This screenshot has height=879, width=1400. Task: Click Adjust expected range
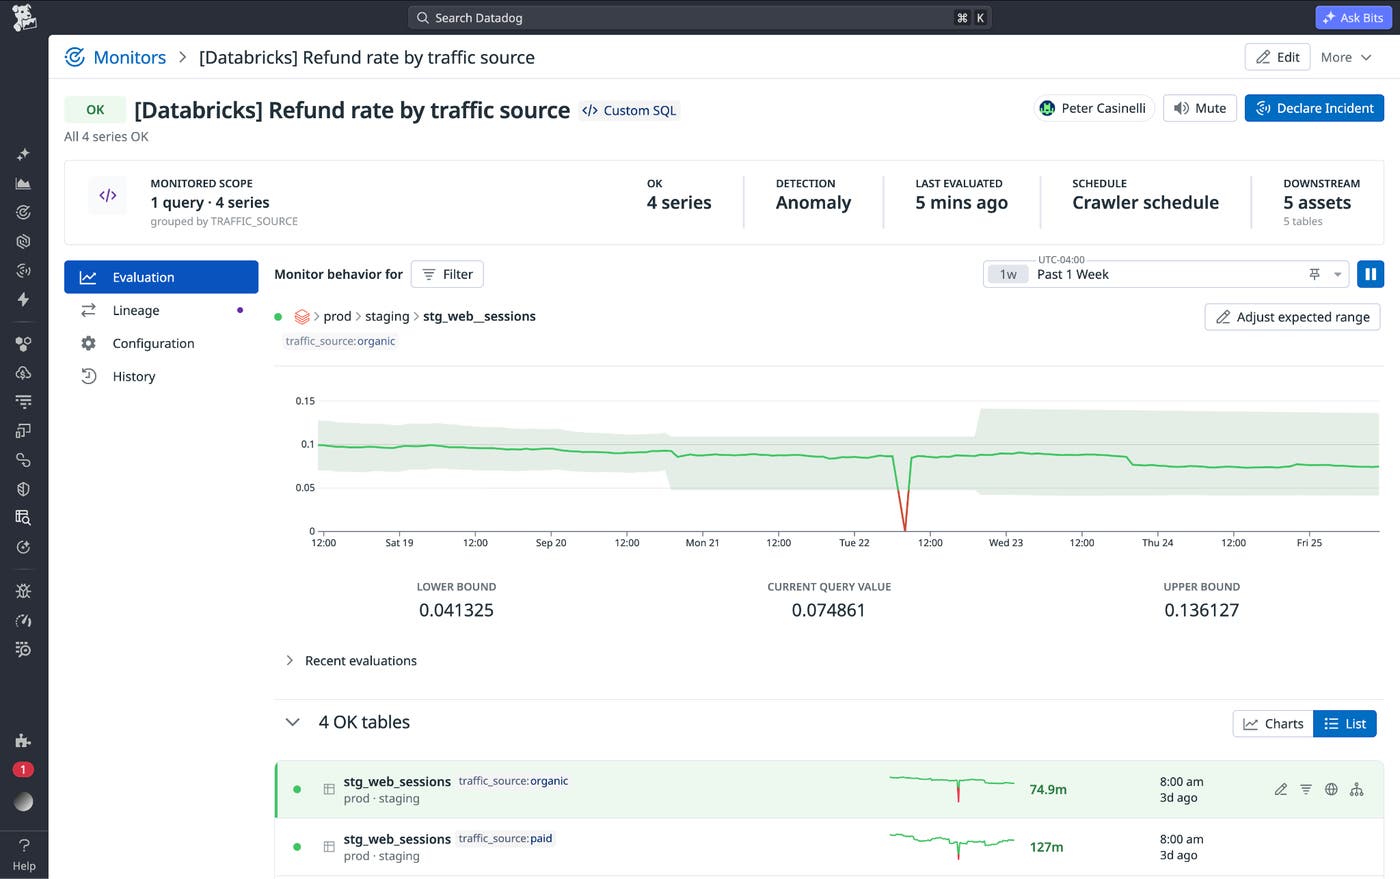1293,317
